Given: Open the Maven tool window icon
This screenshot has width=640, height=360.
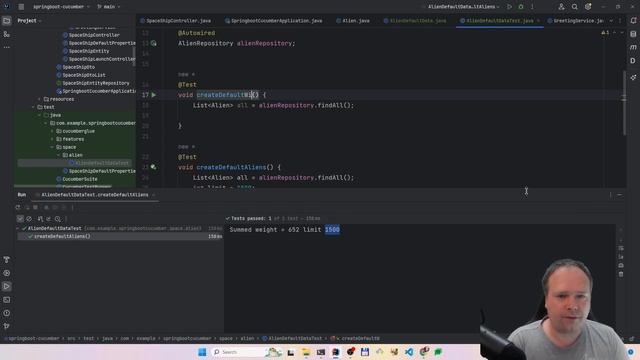Looking at the screenshot, I should tap(633, 47).
